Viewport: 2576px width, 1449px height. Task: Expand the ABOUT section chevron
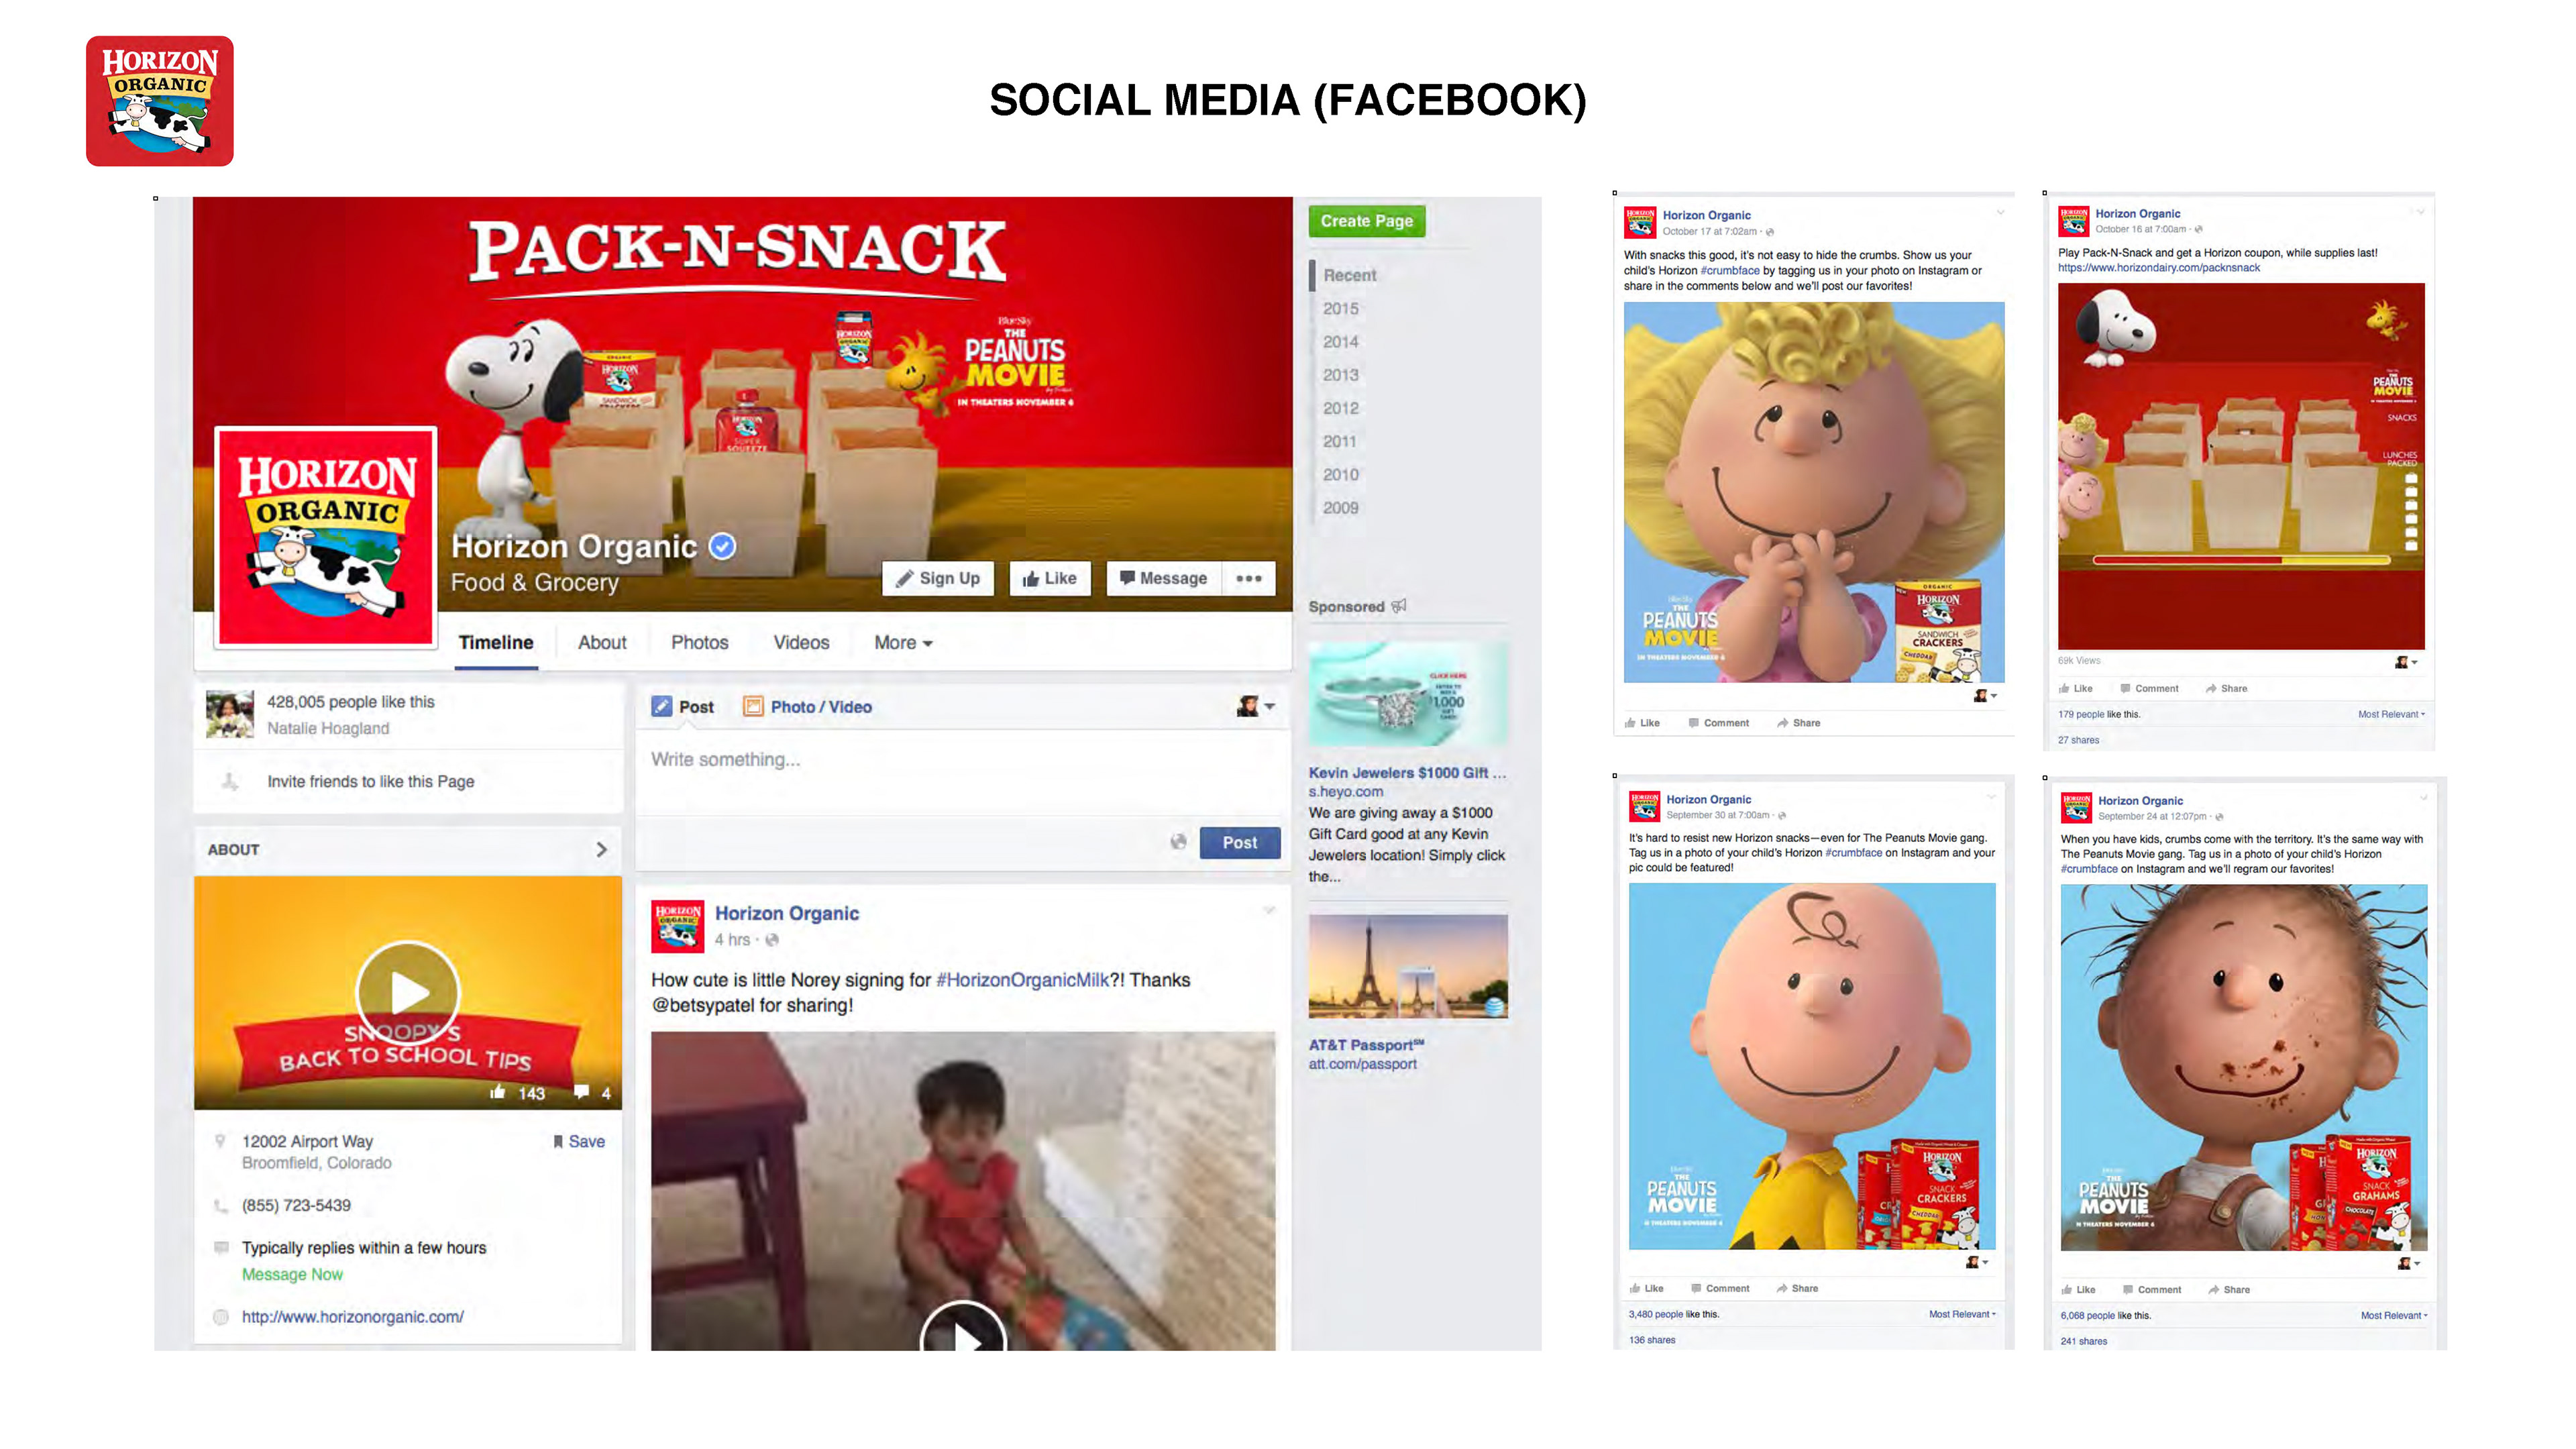coord(601,849)
